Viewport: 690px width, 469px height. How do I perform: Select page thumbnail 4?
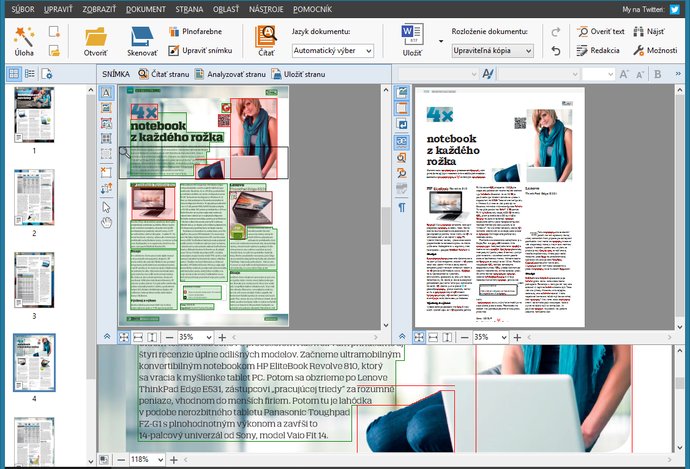(x=34, y=363)
